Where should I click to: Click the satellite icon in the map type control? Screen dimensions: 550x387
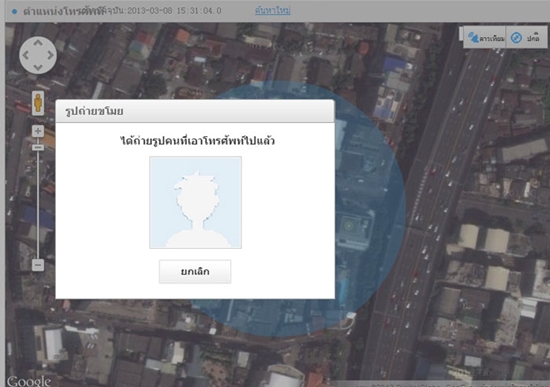[473, 38]
